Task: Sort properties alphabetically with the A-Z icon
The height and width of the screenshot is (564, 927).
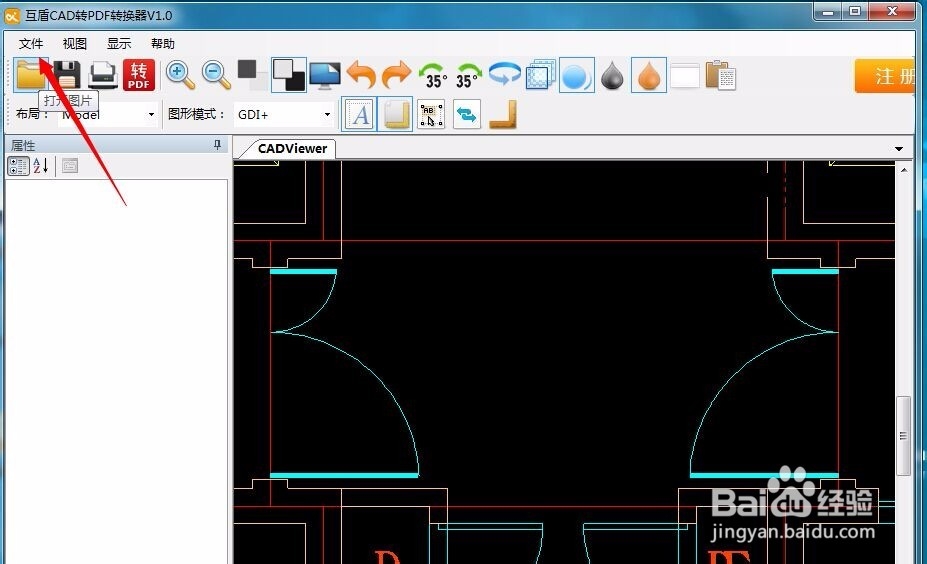Action: coord(40,166)
